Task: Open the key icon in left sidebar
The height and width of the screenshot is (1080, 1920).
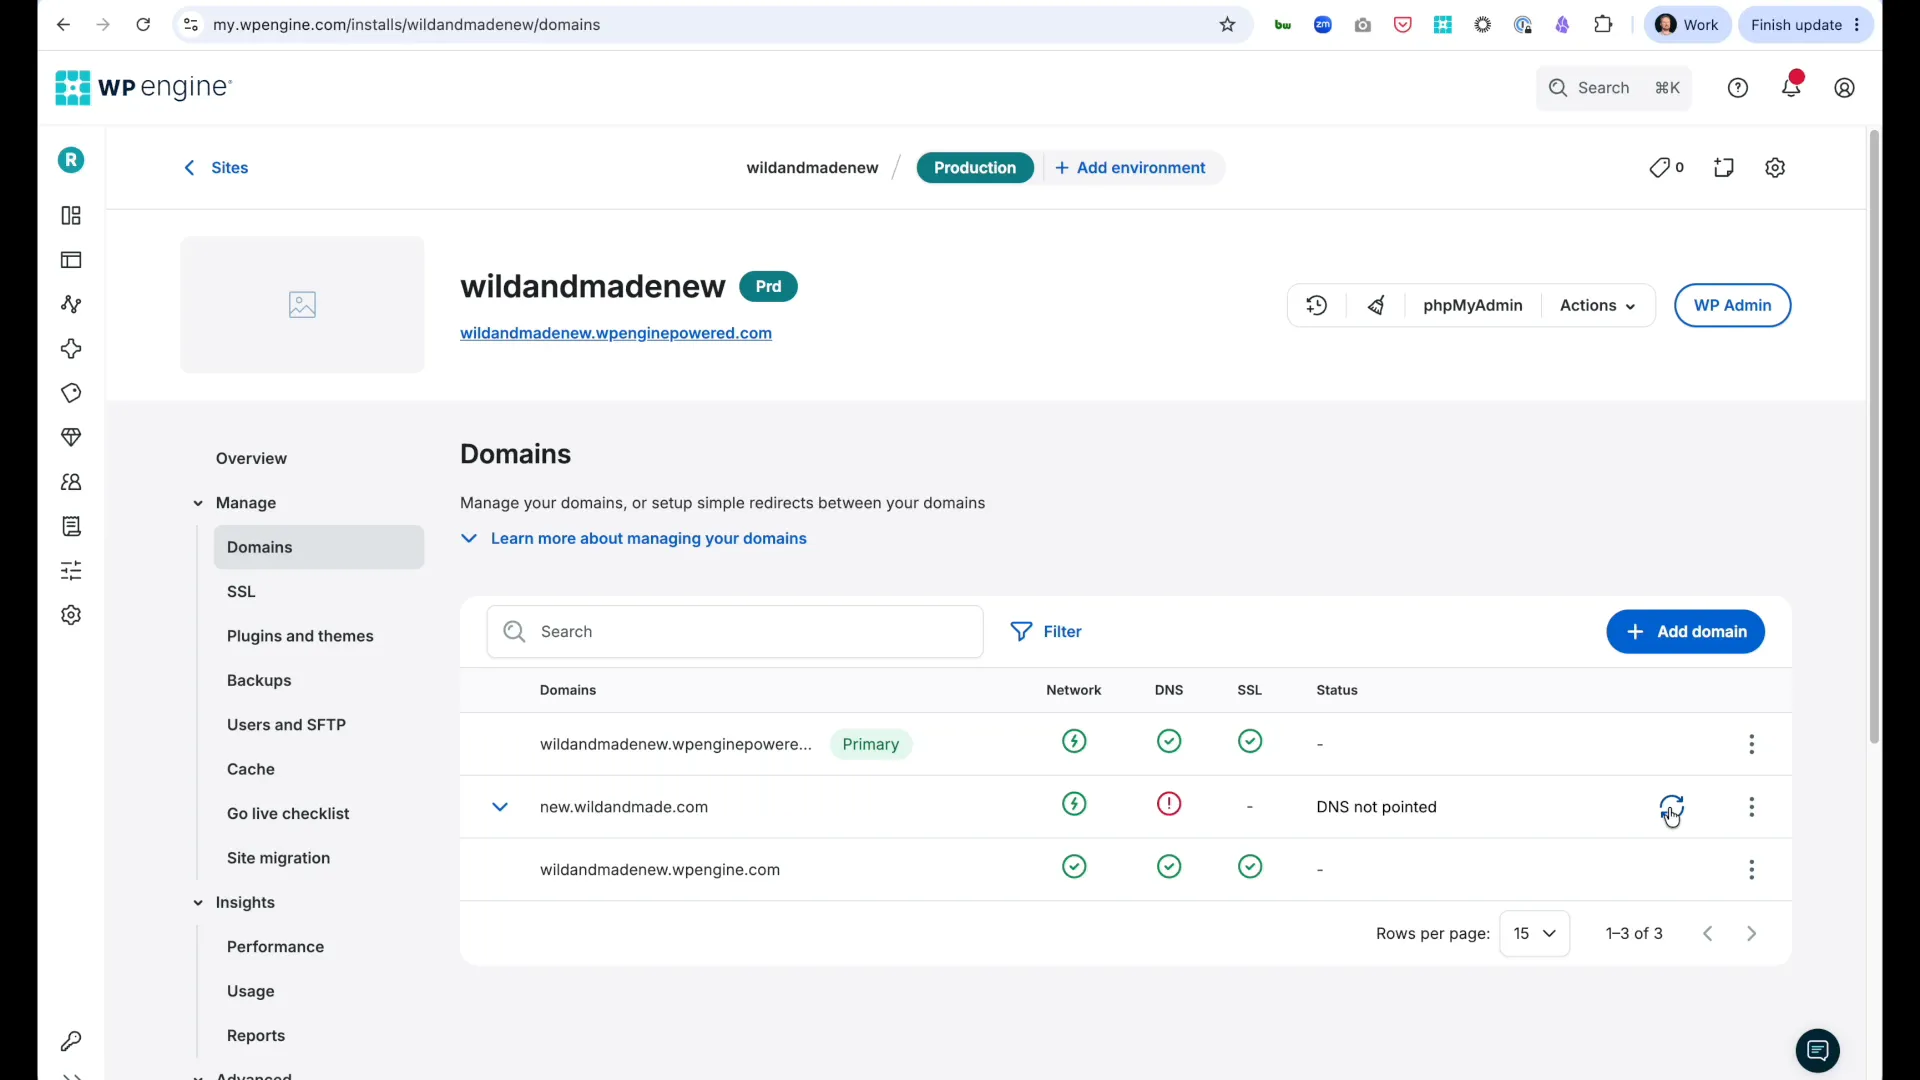Action: pyautogui.click(x=71, y=1042)
